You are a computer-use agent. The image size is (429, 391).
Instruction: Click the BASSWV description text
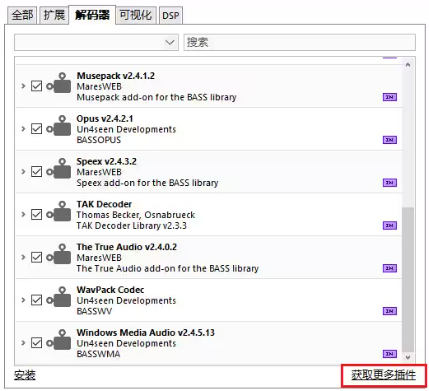pos(94,311)
